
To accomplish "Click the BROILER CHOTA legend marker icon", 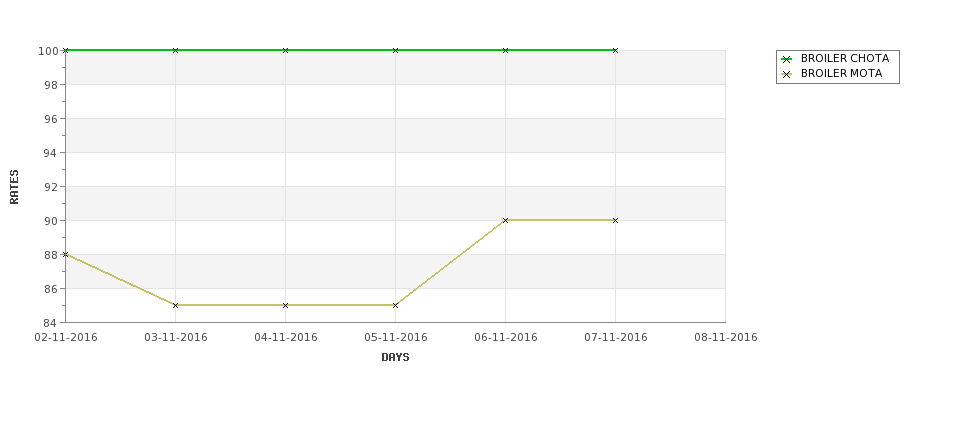I will click(x=787, y=59).
